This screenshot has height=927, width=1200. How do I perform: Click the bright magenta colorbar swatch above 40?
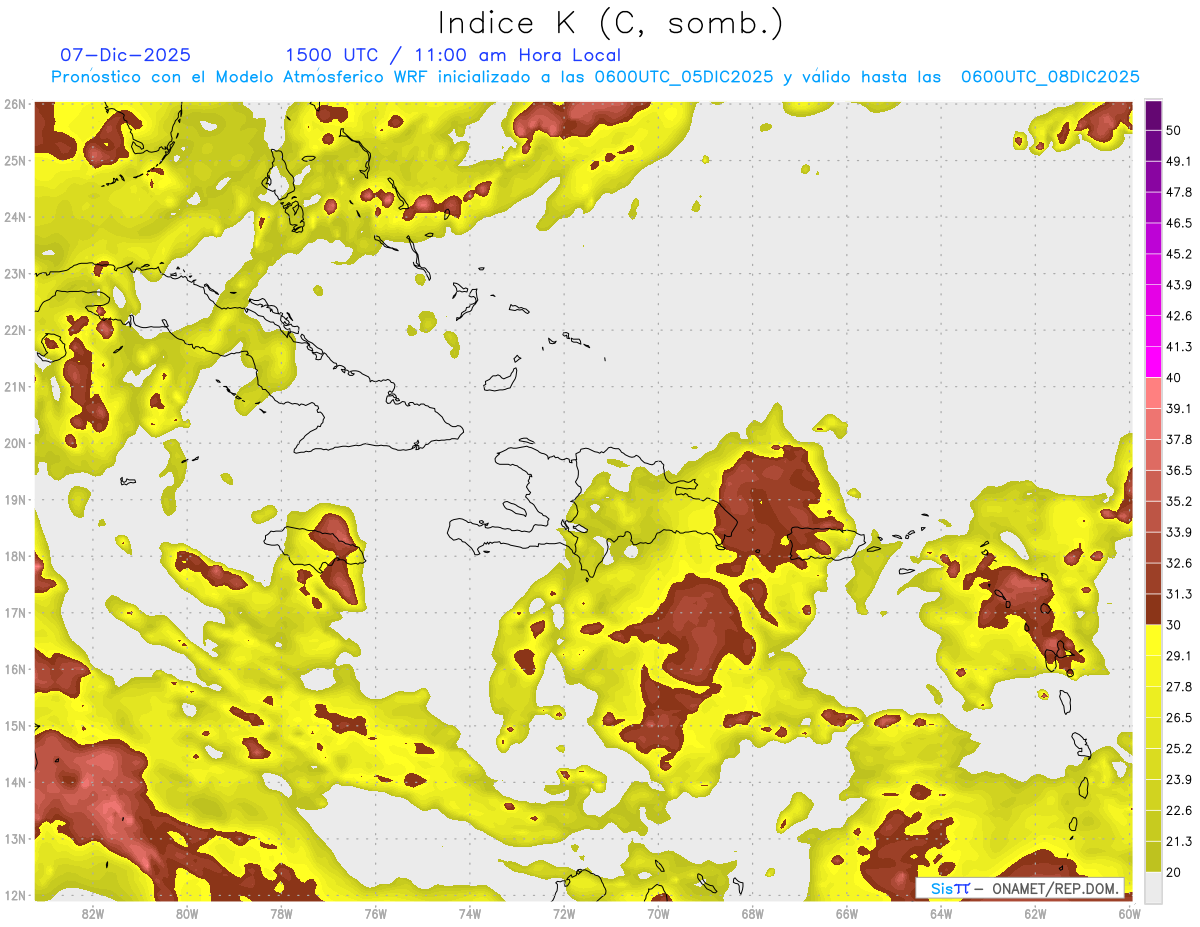(x=1153, y=362)
